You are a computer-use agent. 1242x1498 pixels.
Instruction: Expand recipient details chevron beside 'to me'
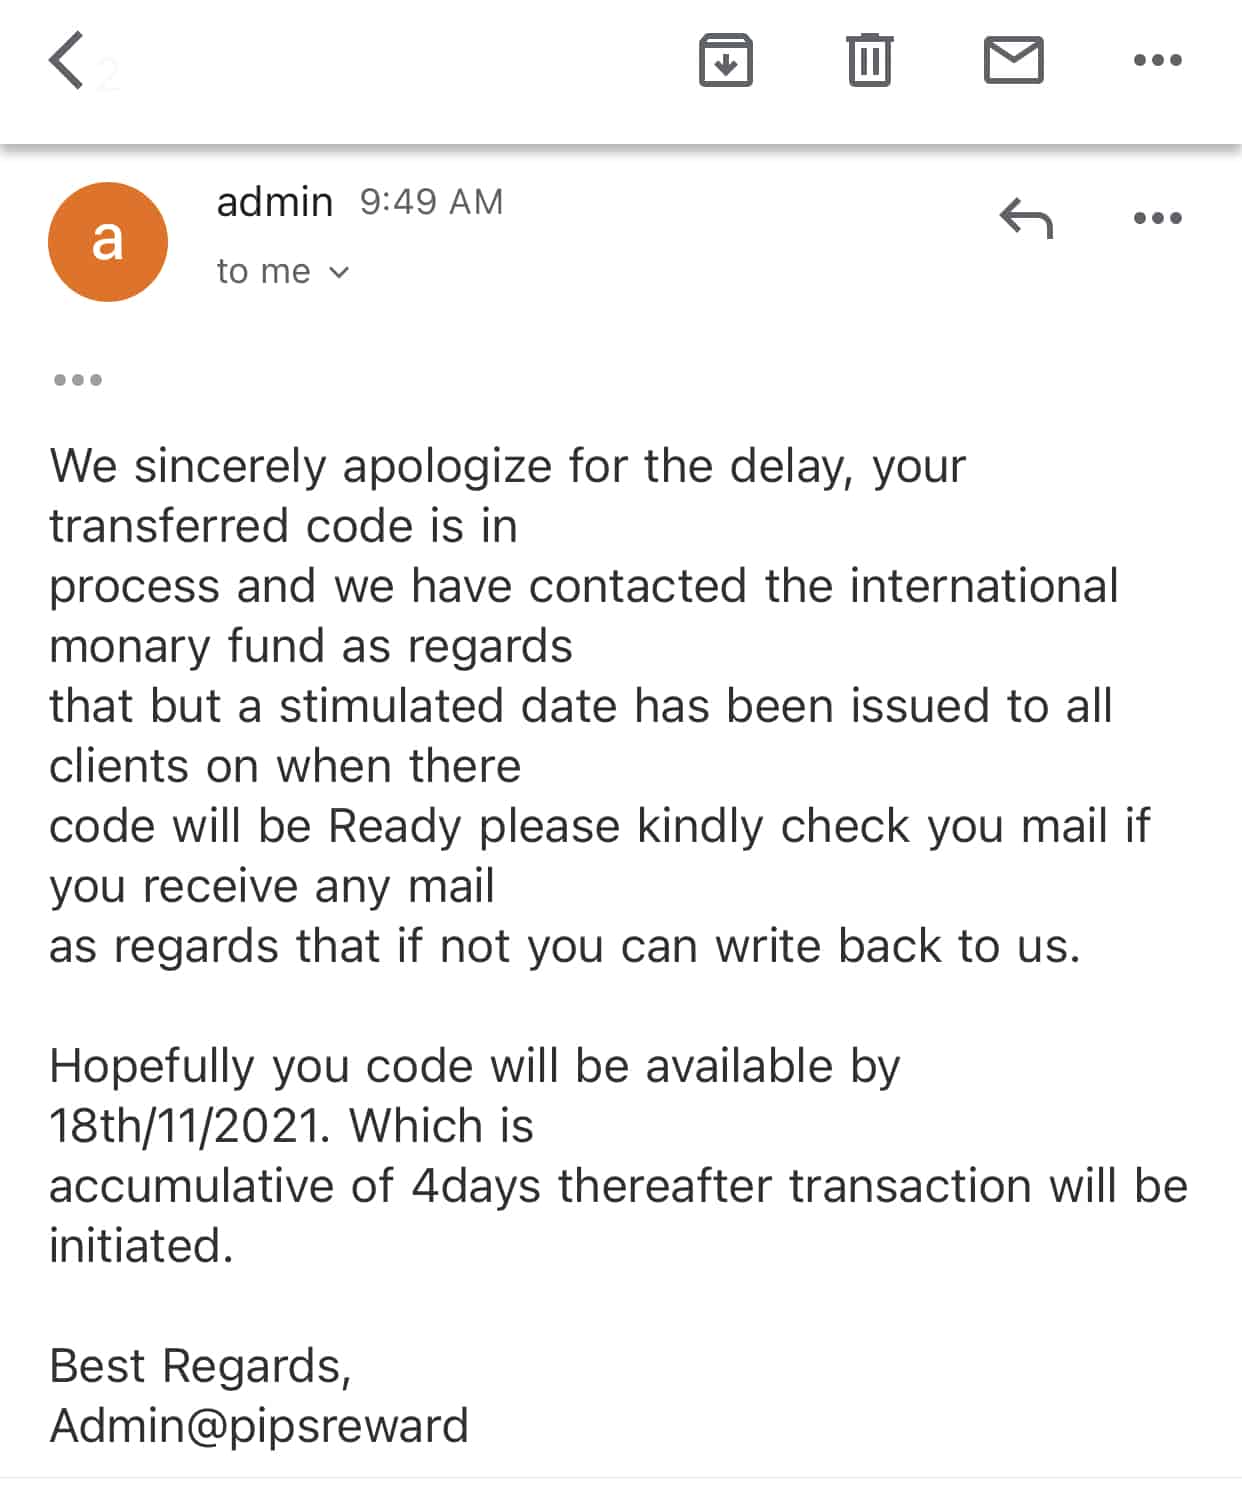pyautogui.click(x=339, y=272)
